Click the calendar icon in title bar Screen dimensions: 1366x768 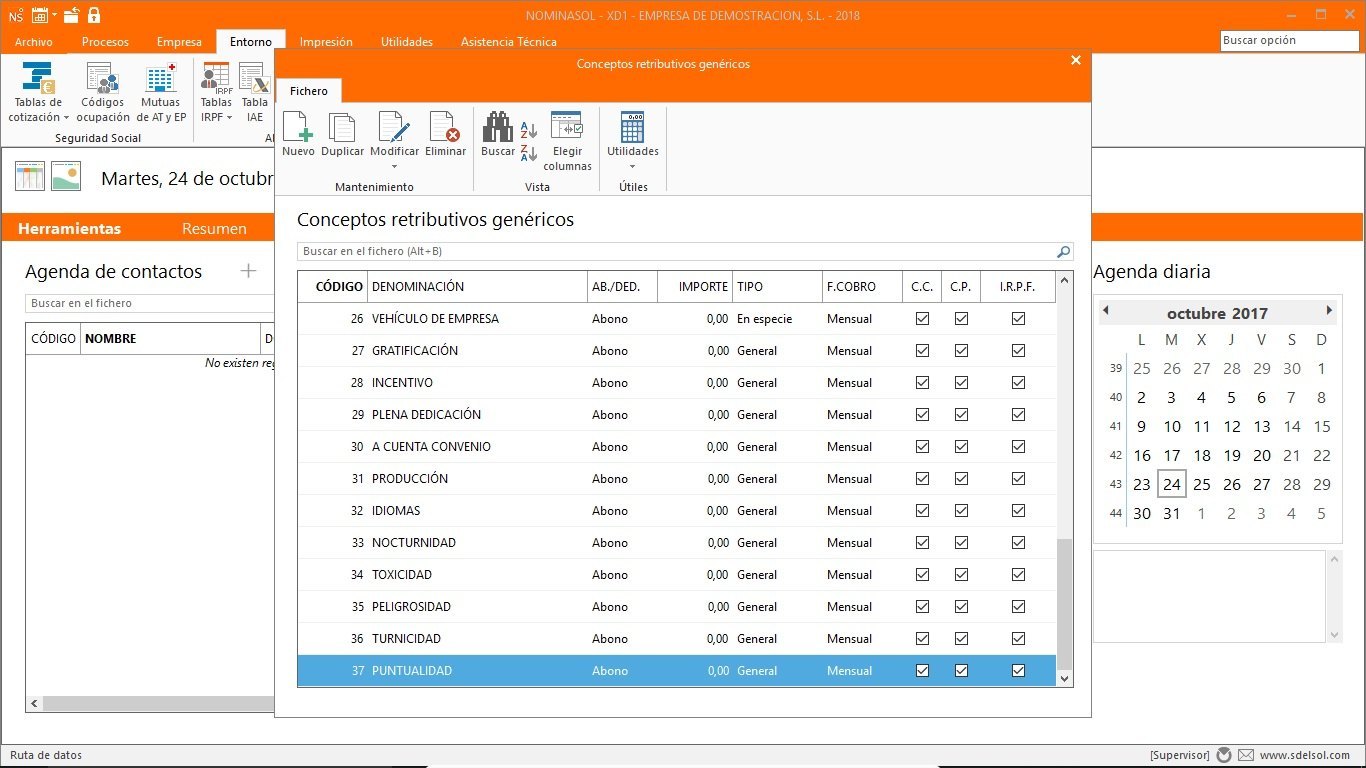coord(40,15)
